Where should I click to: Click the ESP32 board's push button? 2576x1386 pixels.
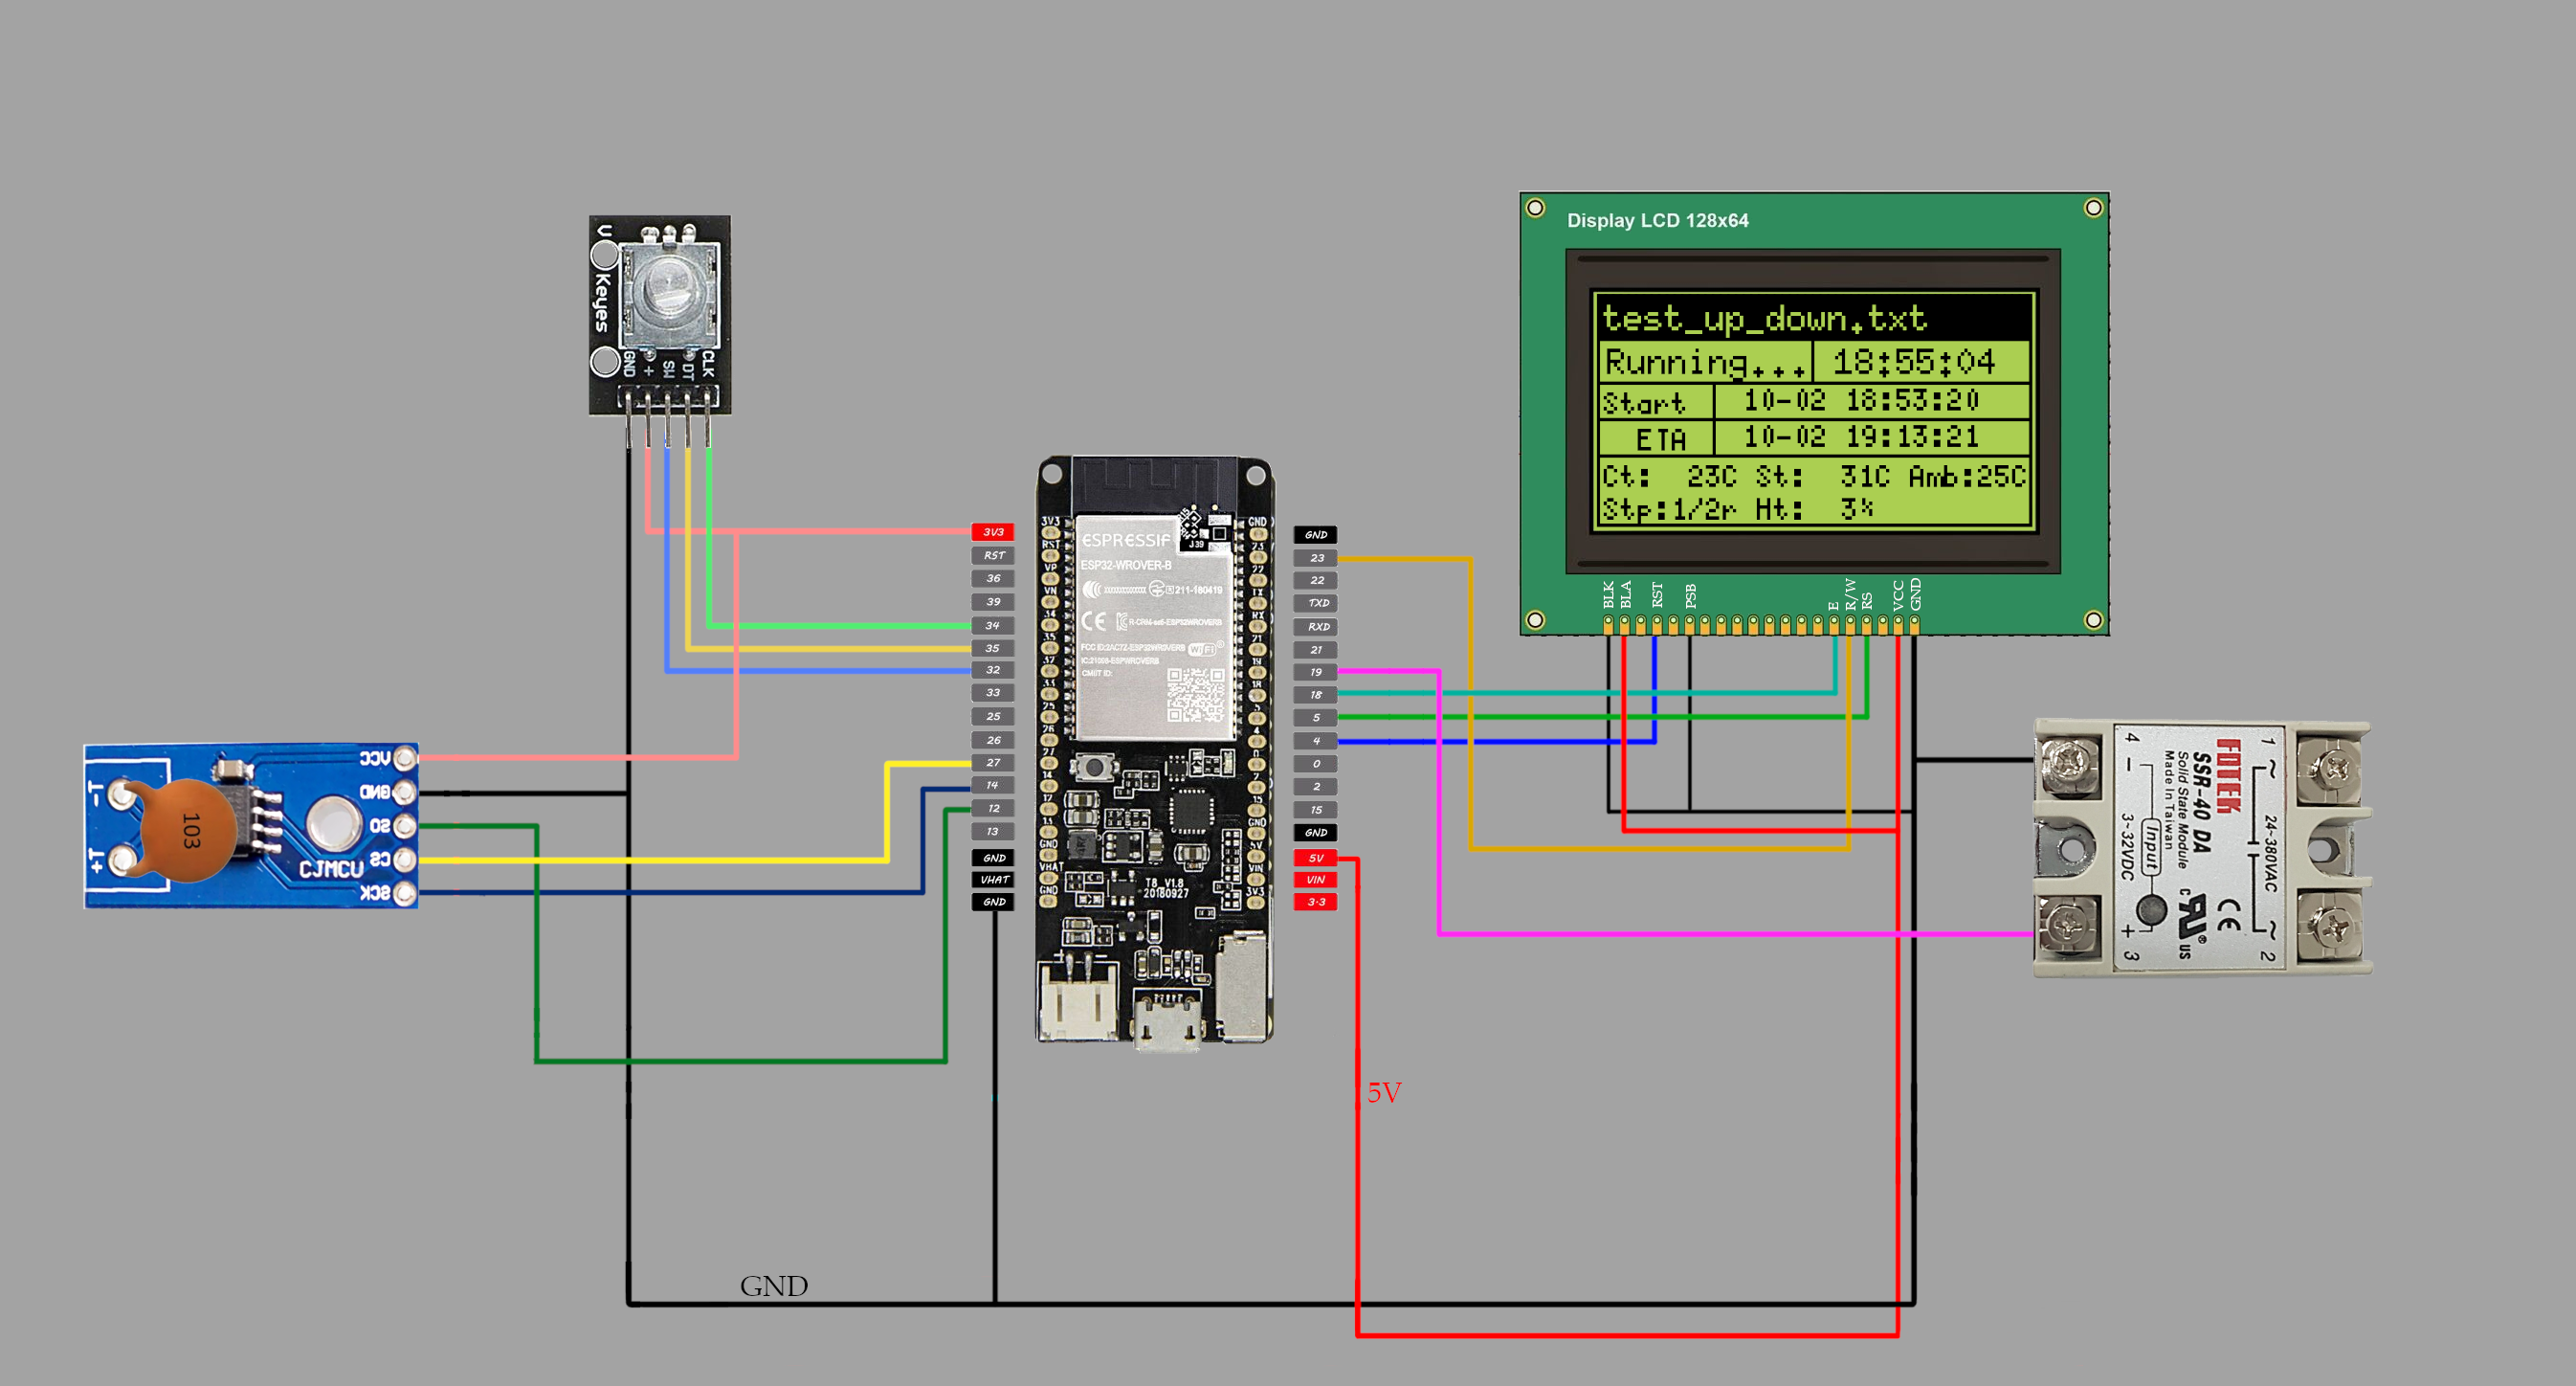tap(1095, 767)
